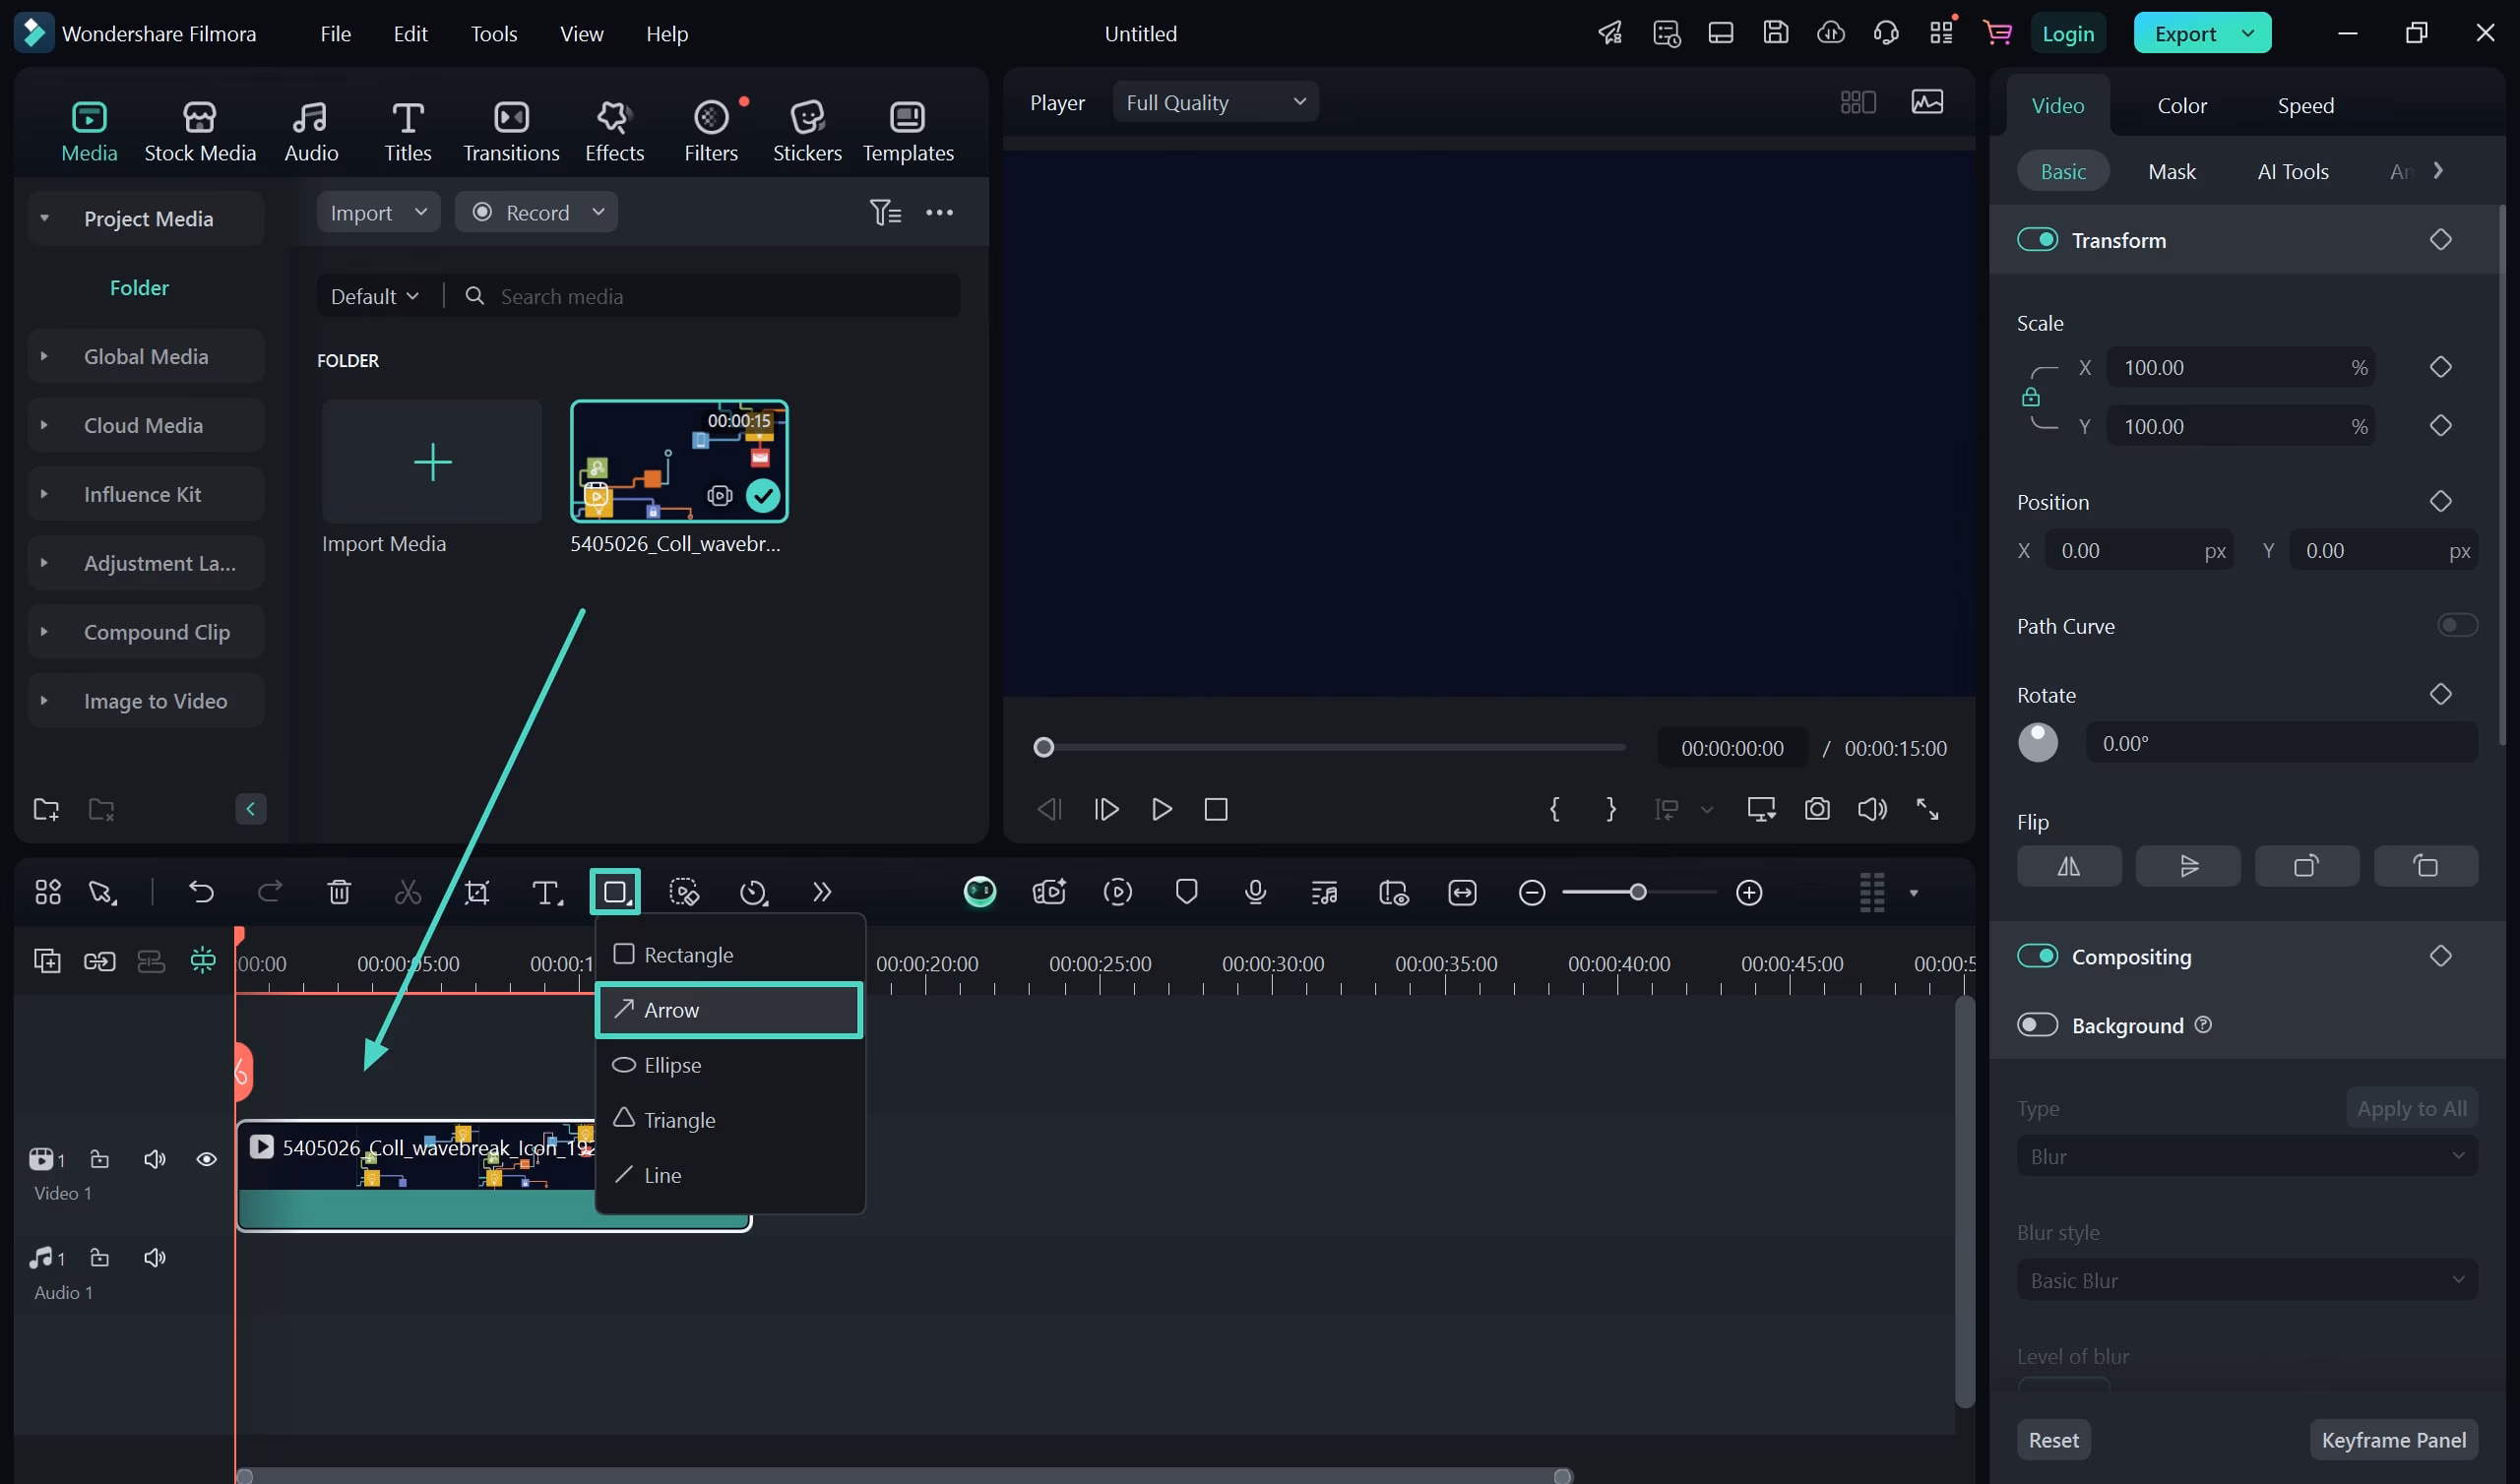
Task: Click the delete trash icon in timeline toolbar
Action: point(339,892)
